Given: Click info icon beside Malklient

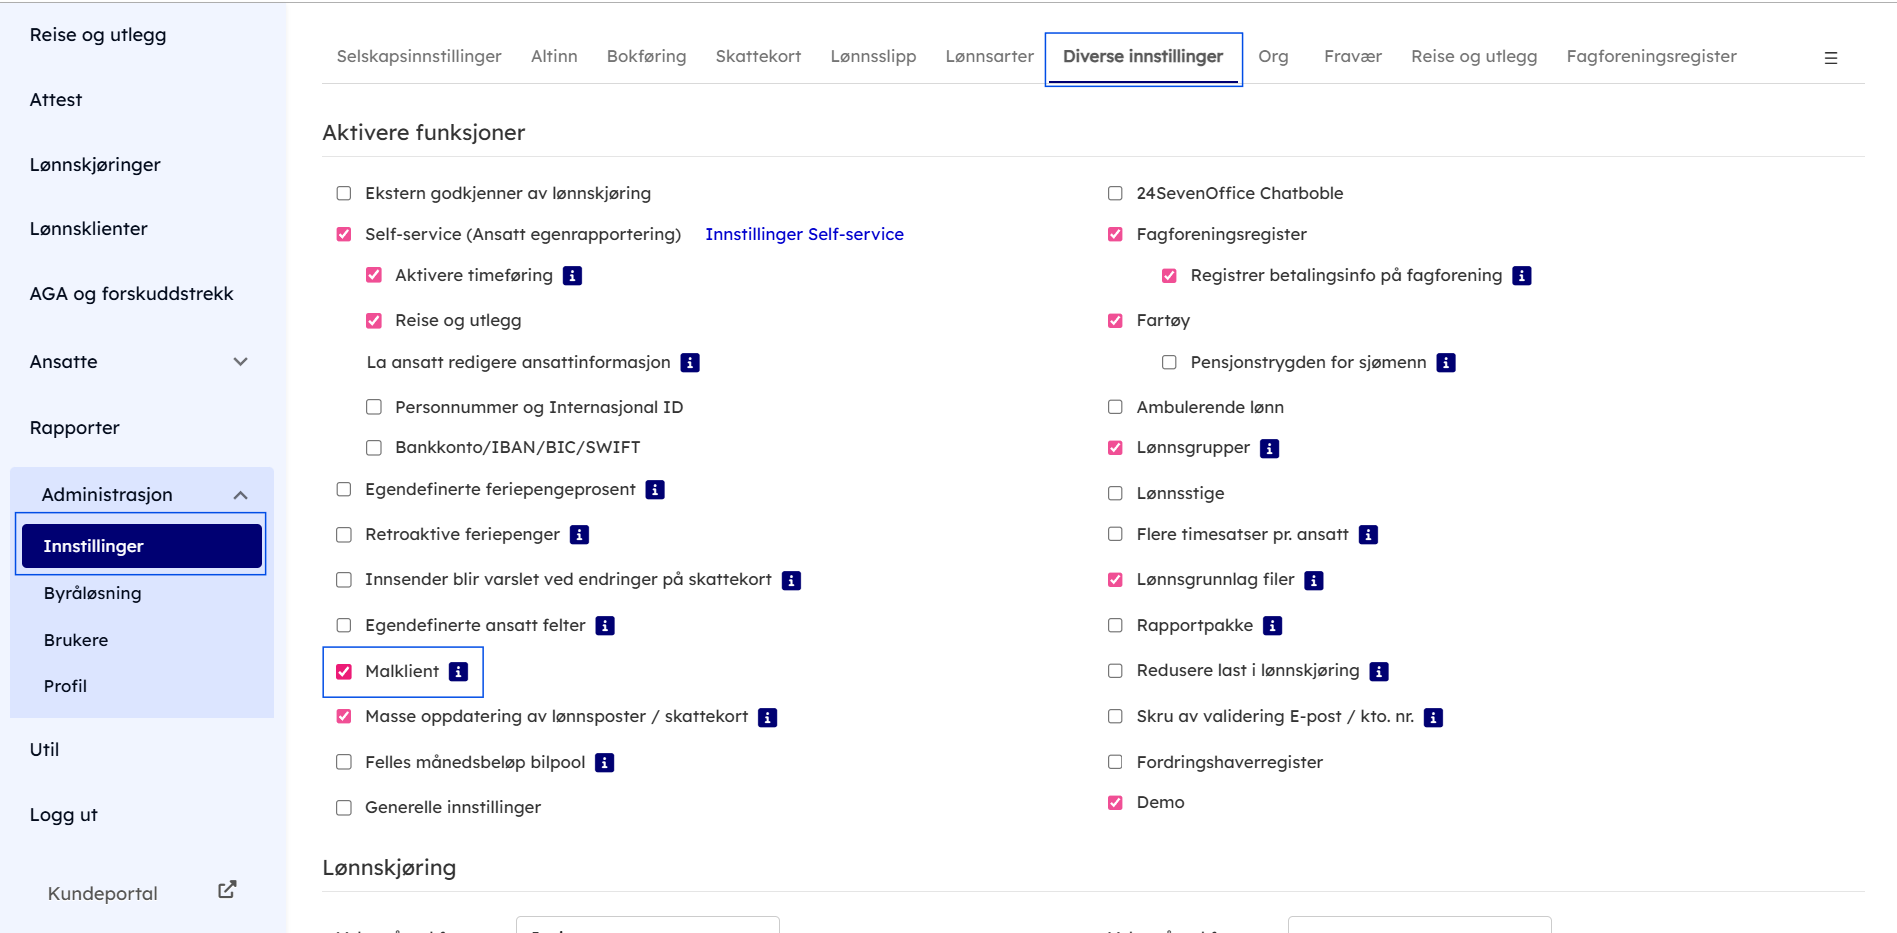Looking at the screenshot, I should click(458, 672).
